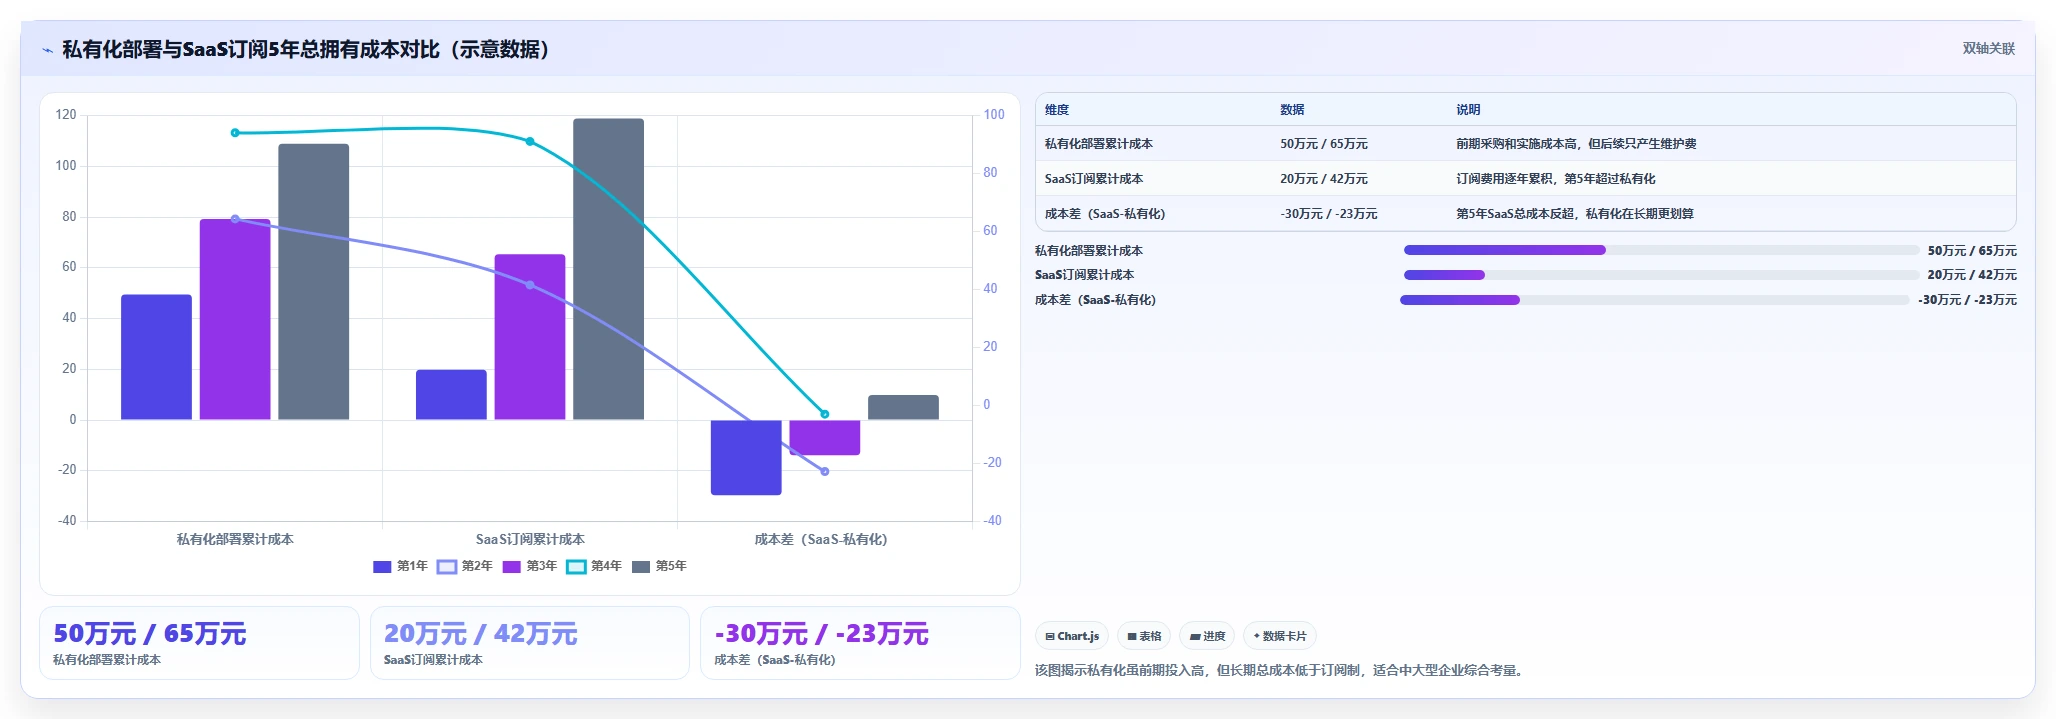The image size is (2056, 719).
Task: Click the 维度 table column header
Action: (1057, 110)
